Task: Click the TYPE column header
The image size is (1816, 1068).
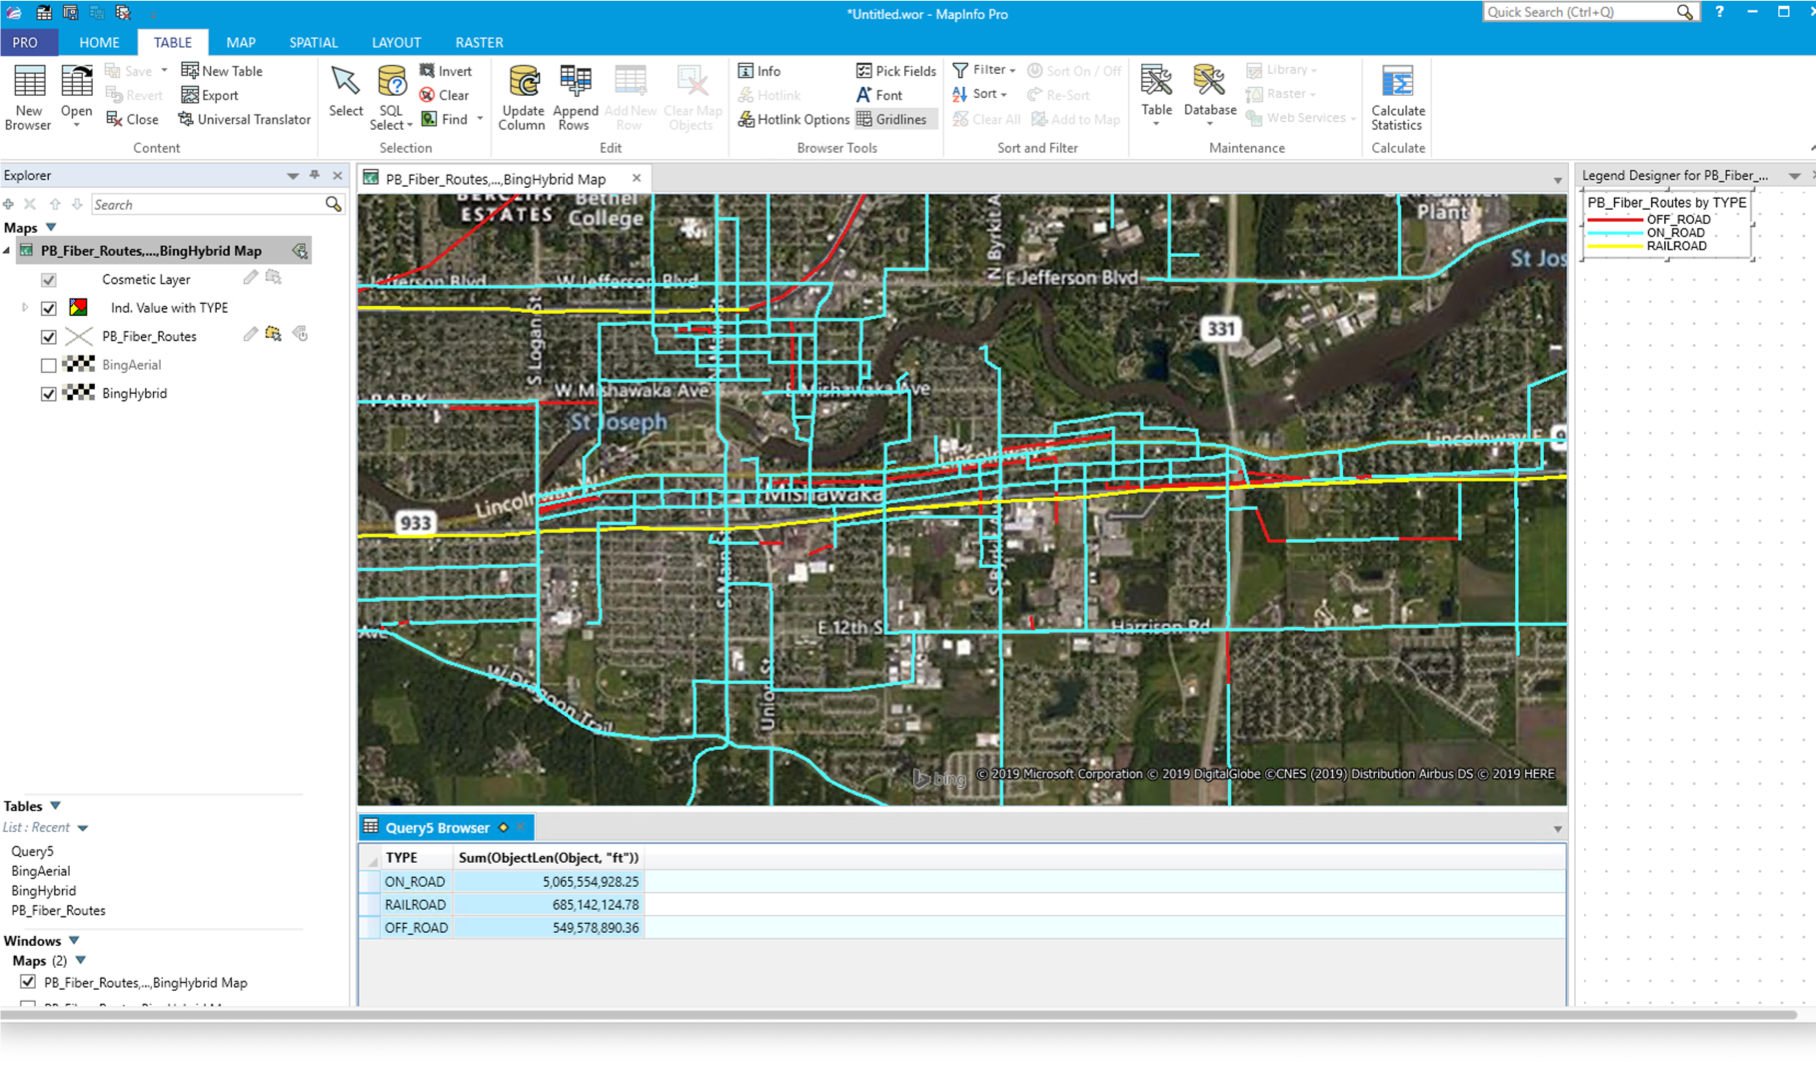Action: [417, 857]
